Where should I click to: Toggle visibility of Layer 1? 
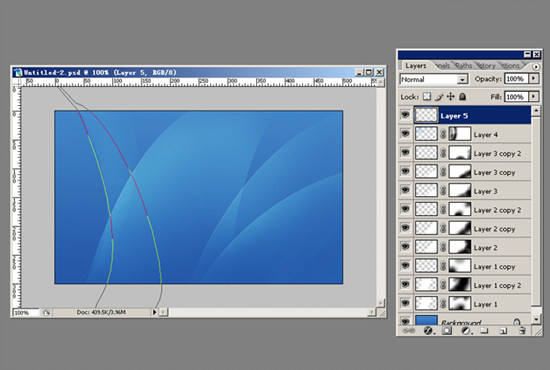point(405,303)
